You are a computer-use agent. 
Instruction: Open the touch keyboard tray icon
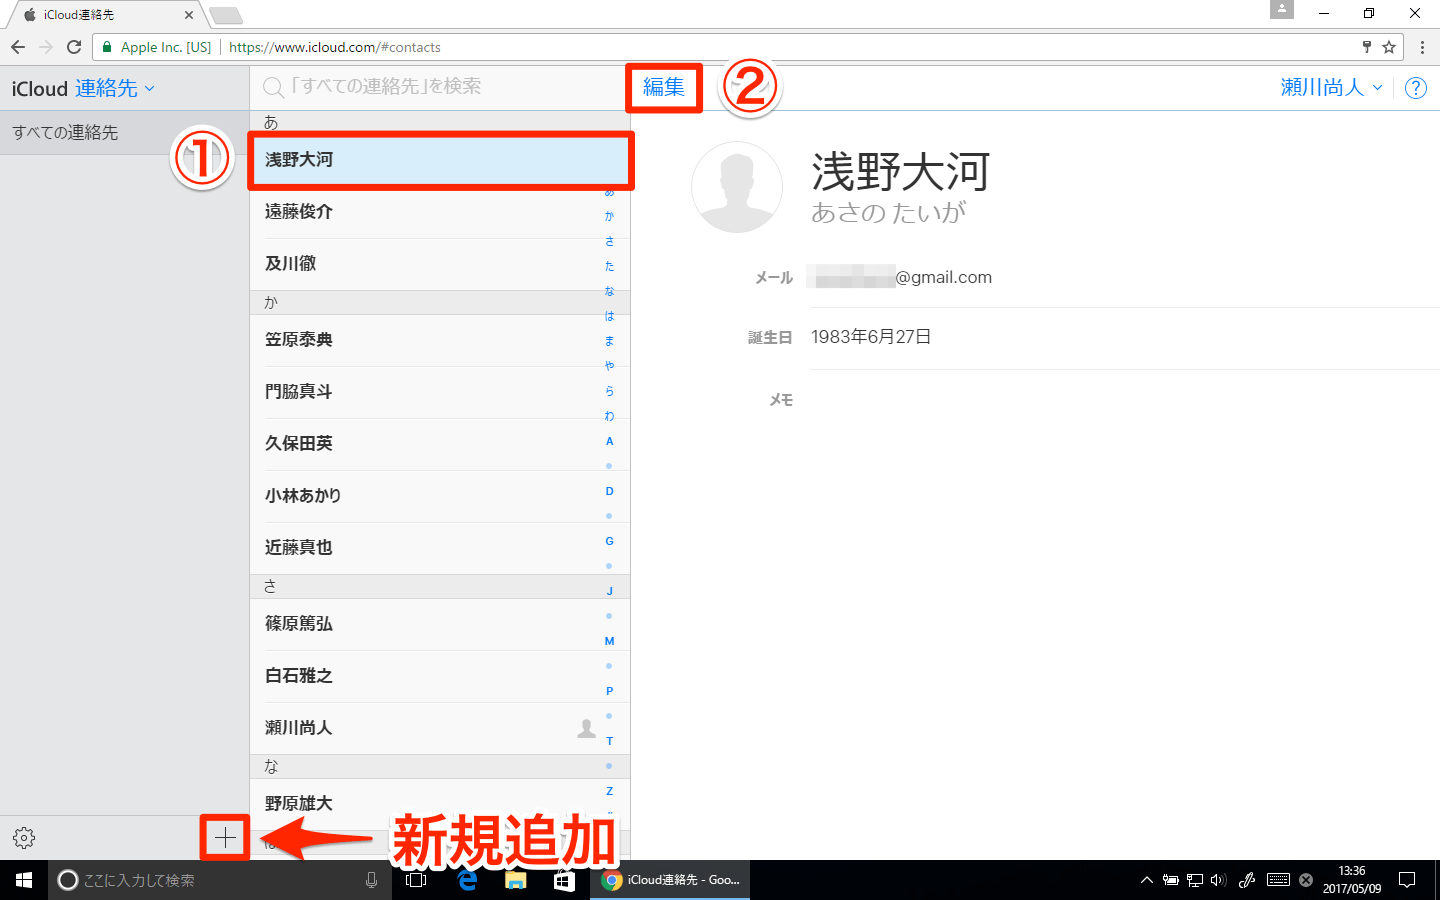coord(1278,880)
